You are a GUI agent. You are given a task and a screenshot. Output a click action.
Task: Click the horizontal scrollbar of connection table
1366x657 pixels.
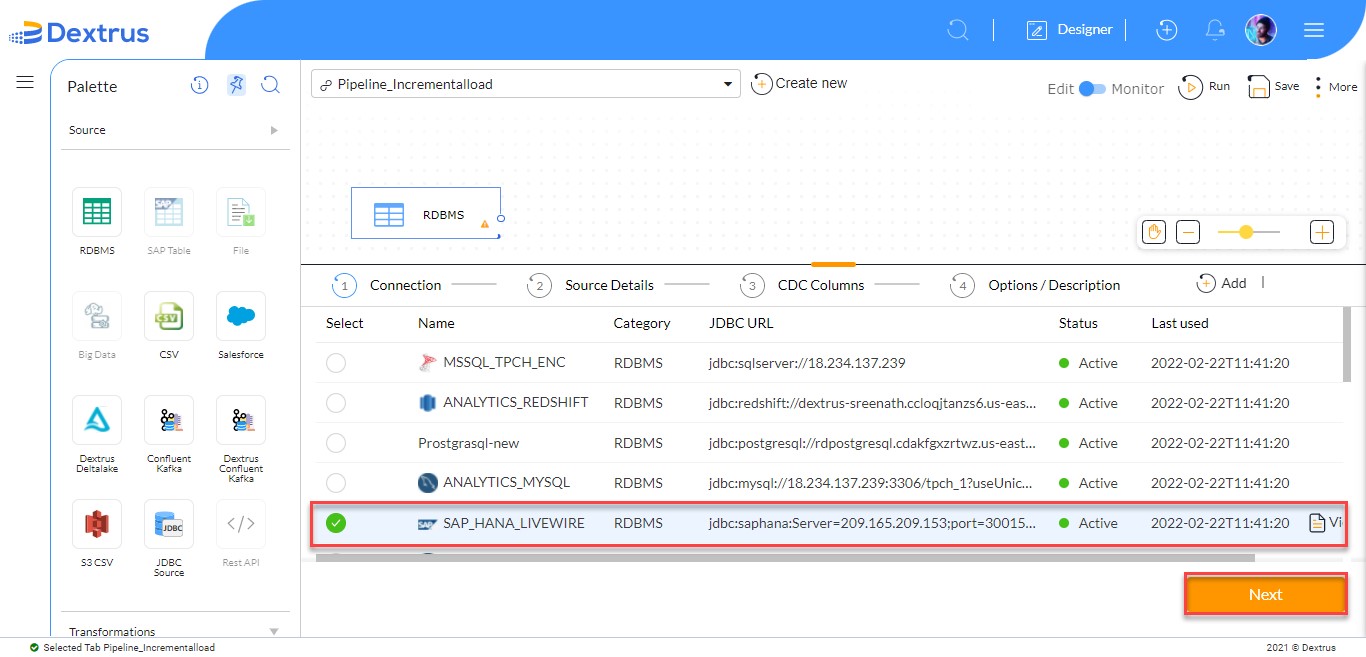[785, 558]
